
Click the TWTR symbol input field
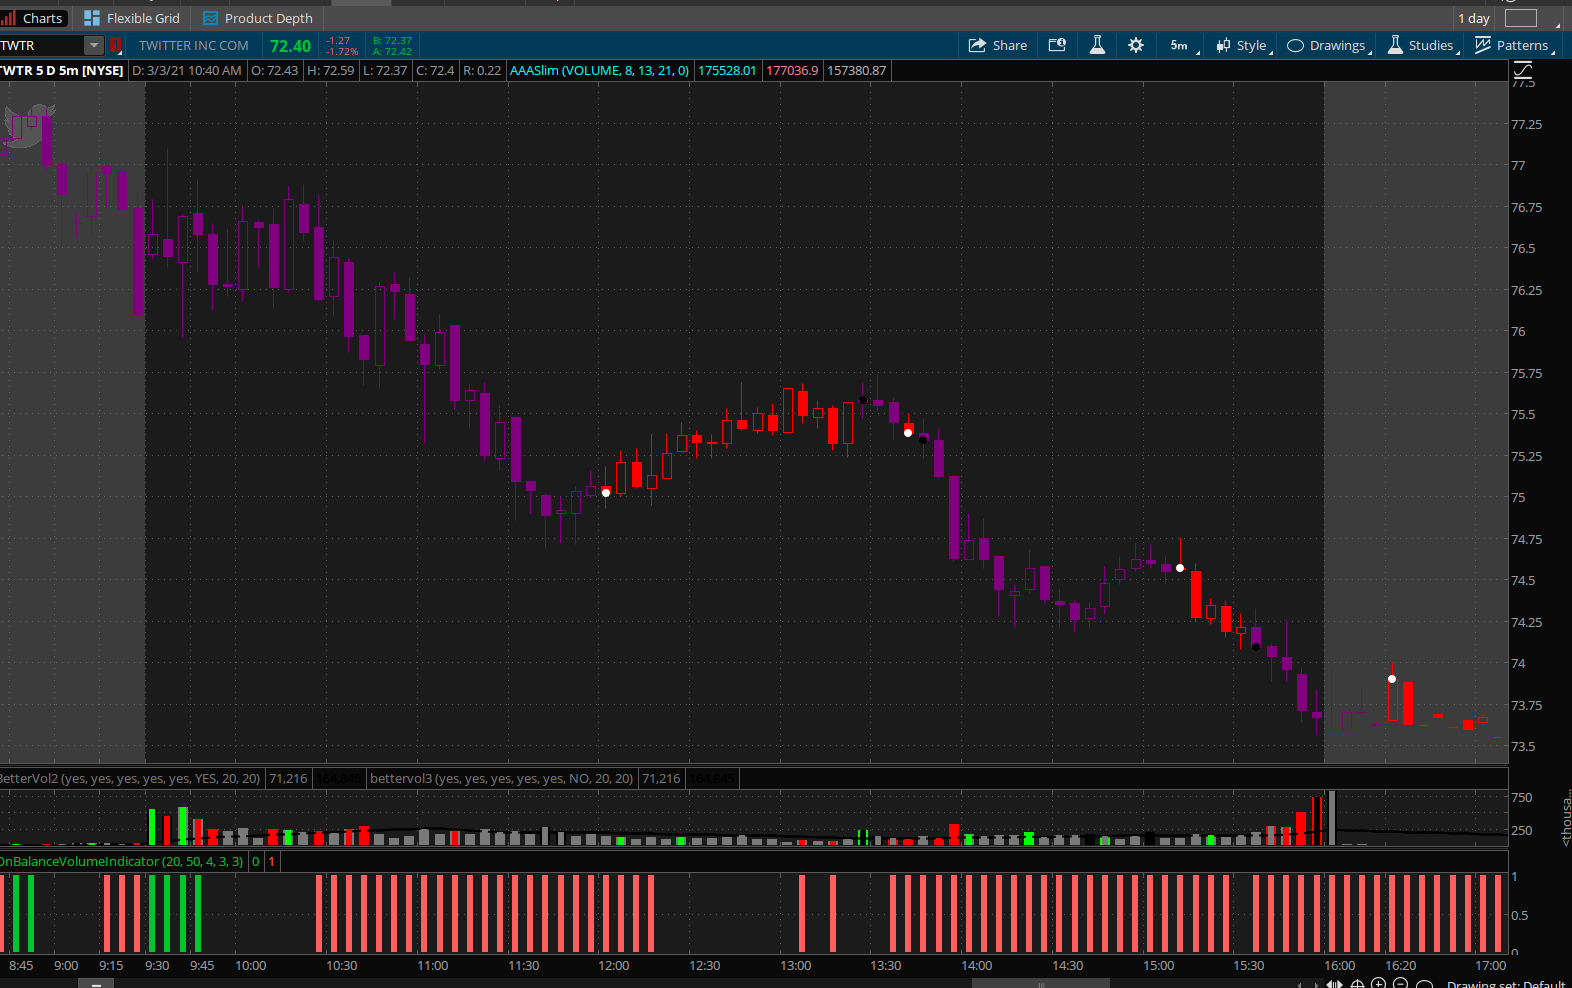[41, 45]
